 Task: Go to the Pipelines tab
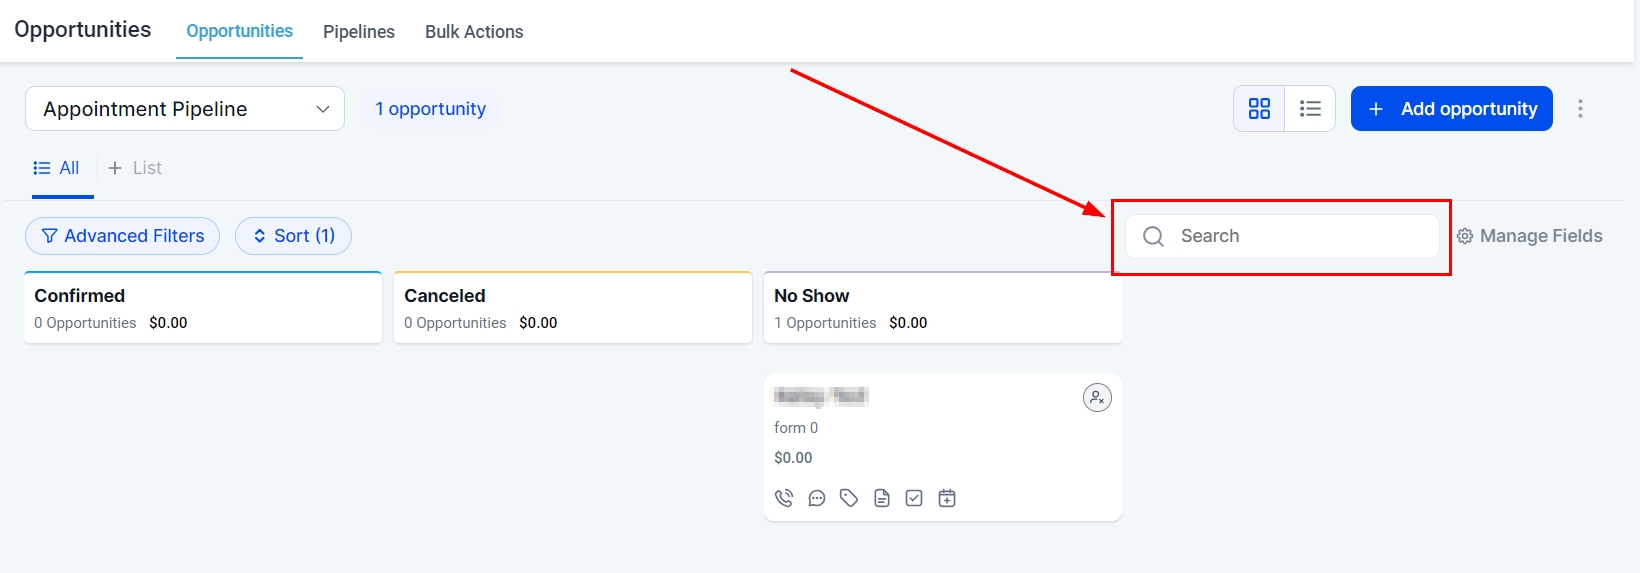point(359,32)
